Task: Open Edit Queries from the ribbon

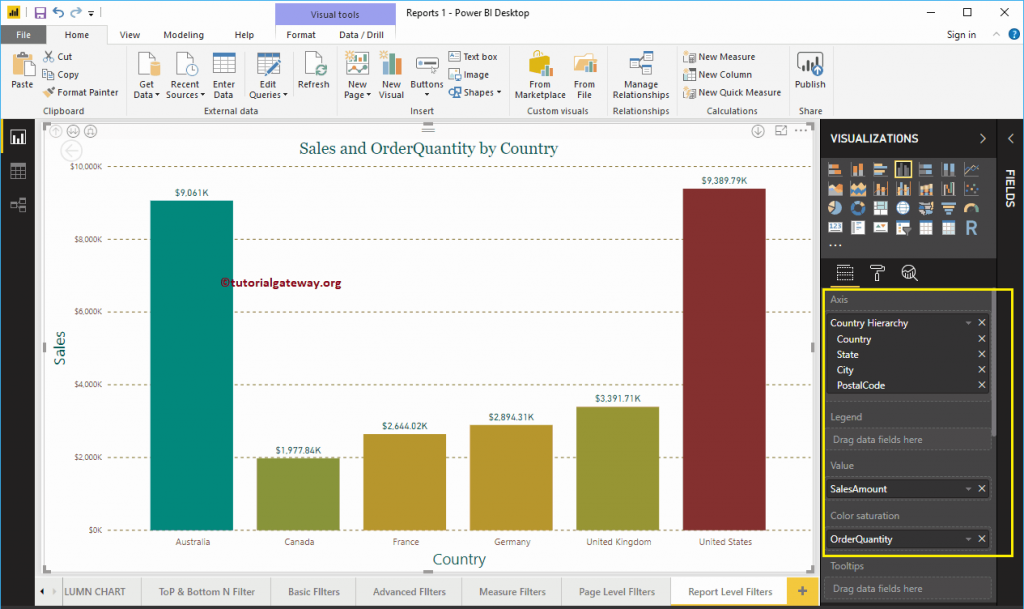Action: coord(267,72)
